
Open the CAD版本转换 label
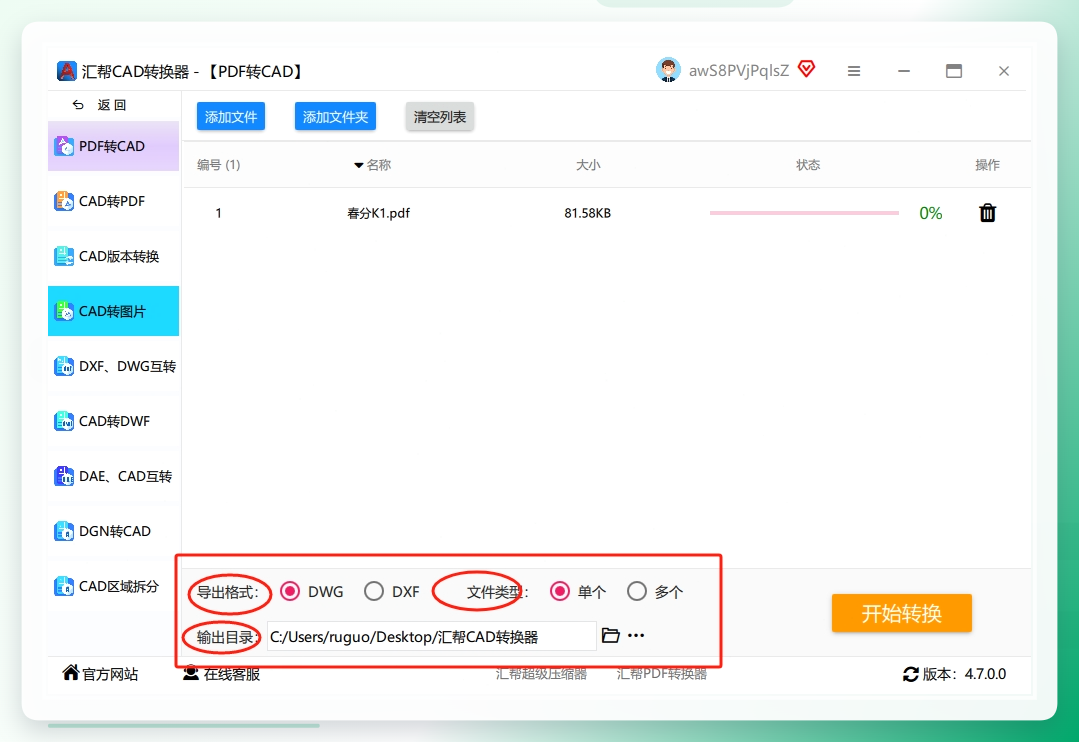click(x=119, y=256)
